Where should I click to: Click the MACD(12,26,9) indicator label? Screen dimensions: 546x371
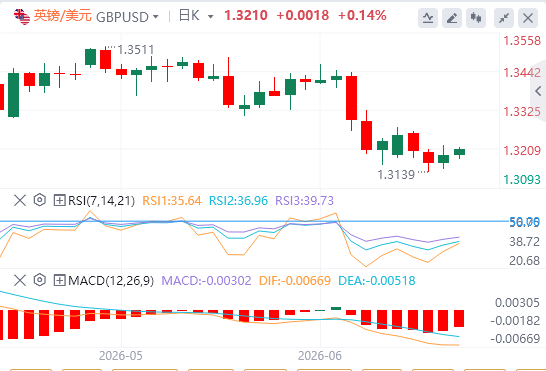[x=111, y=280]
